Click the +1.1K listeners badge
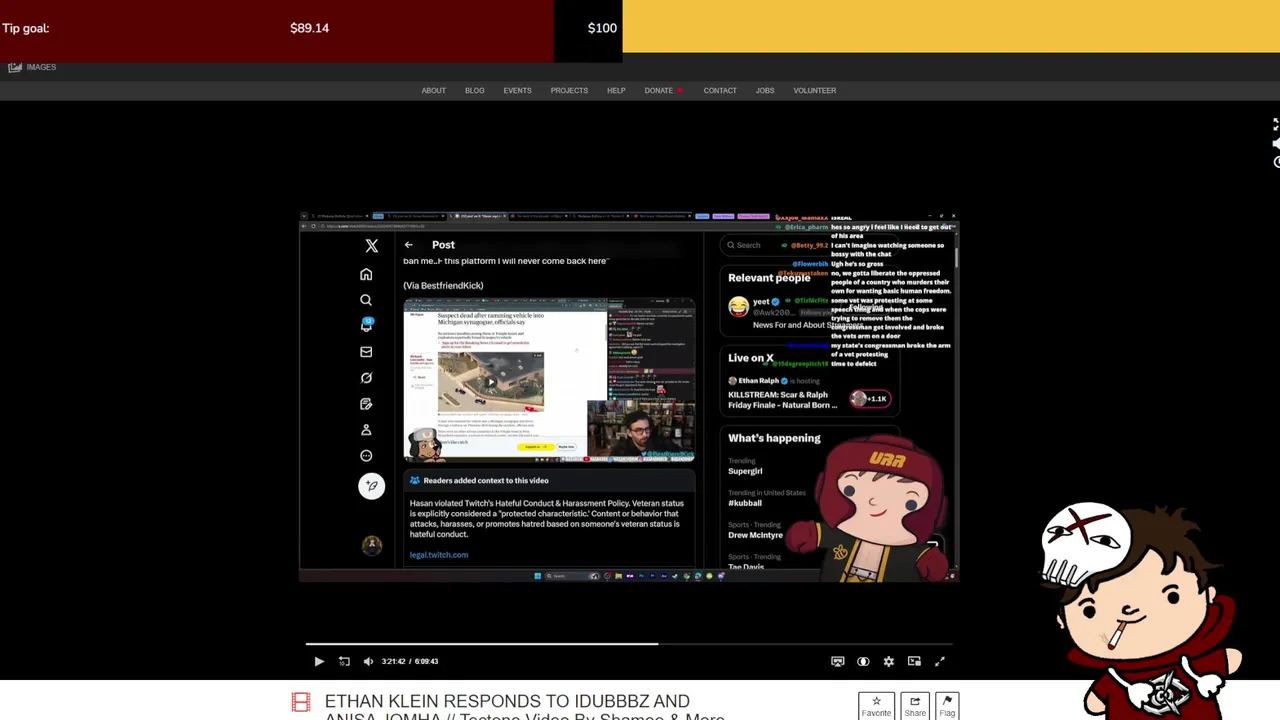The width and height of the screenshot is (1280, 720). pyautogui.click(x=870, y=399)
